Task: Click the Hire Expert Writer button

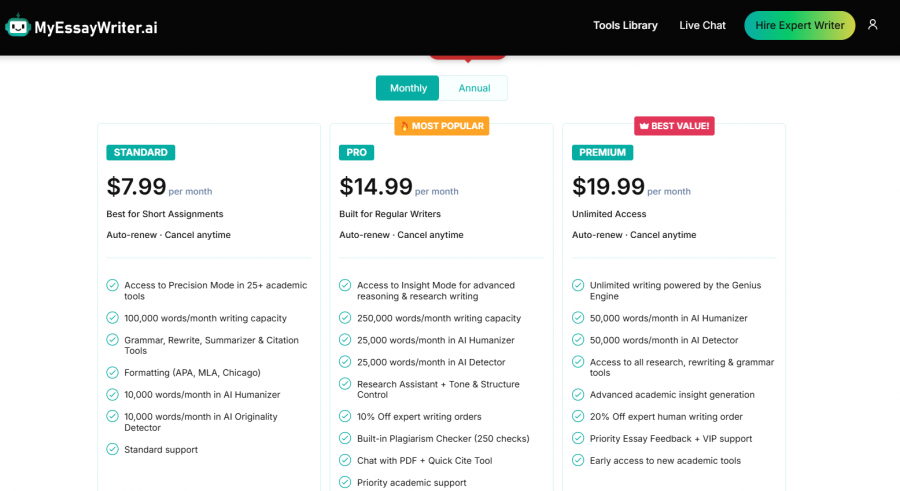Action: click(800, 25)
